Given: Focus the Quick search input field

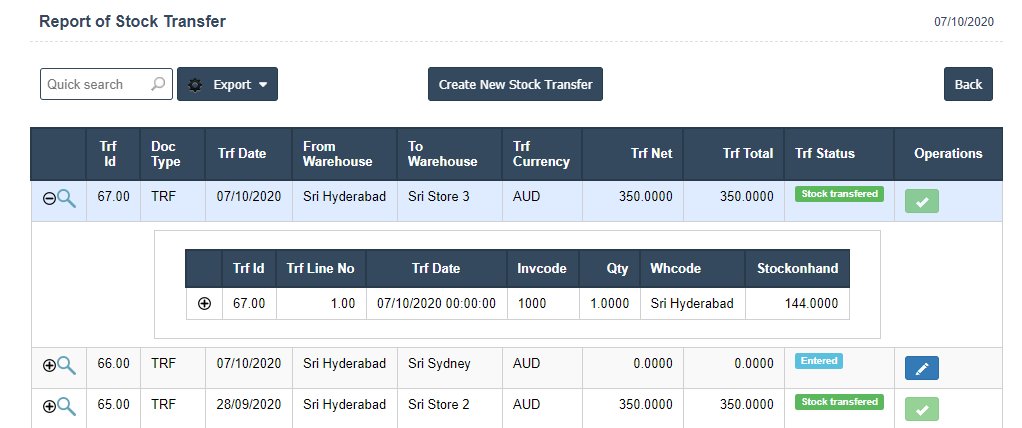Looking at the screenshot, I should pos(95,85).
